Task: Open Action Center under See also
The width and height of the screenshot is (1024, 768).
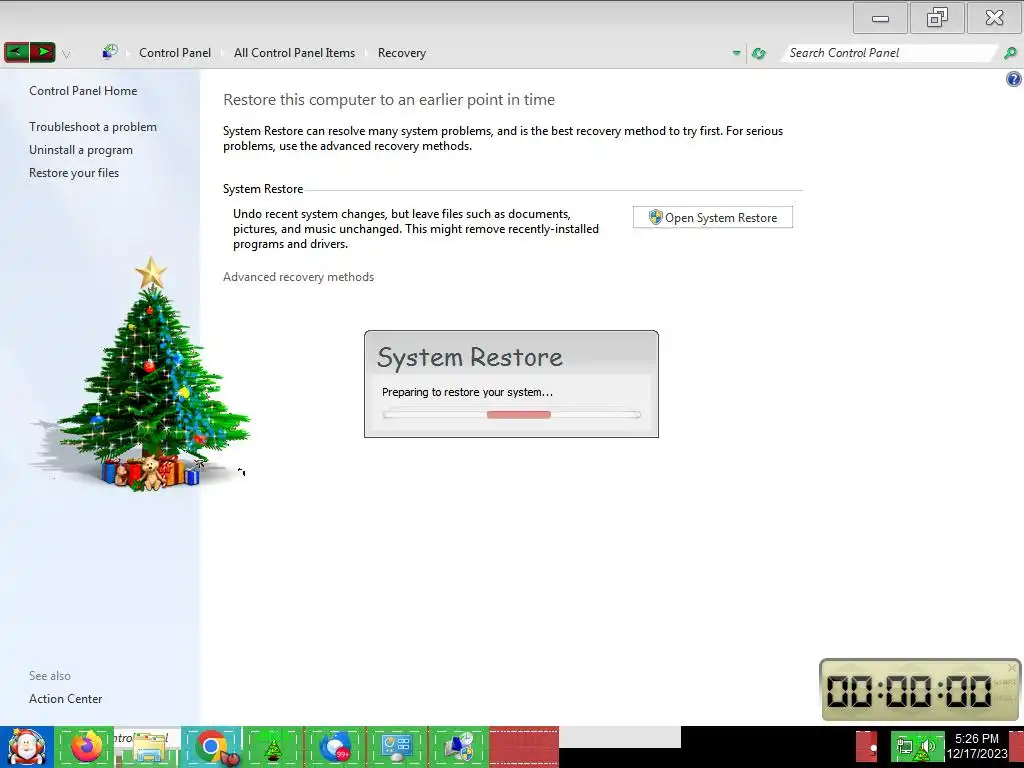Action: point(65,699)
